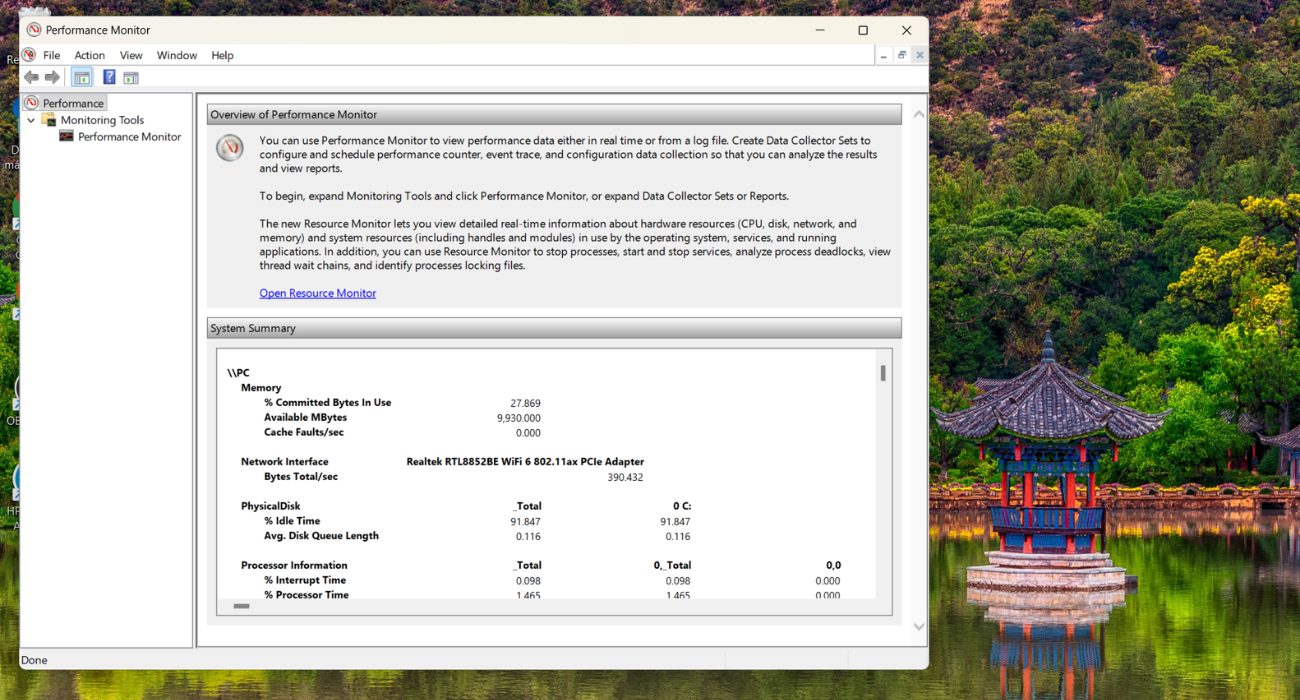The height and width of the screenshot is (700, 1300).
Task: Click the Performance Monitor title bar app icon
Action: pyautogui.click(x=34, y=30)
